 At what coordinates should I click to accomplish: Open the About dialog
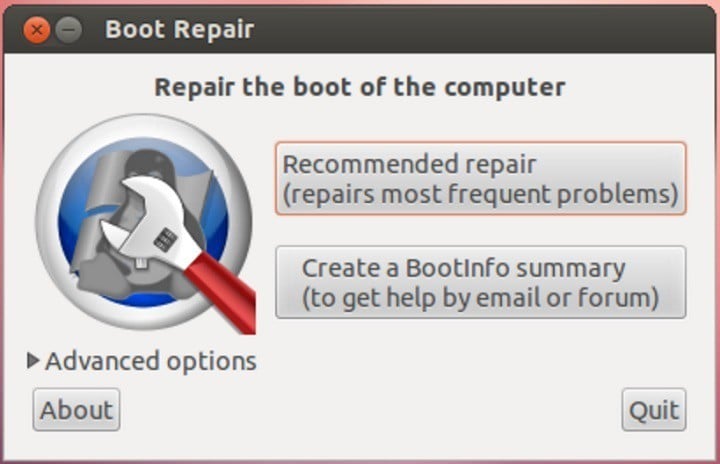pos(76,410)
